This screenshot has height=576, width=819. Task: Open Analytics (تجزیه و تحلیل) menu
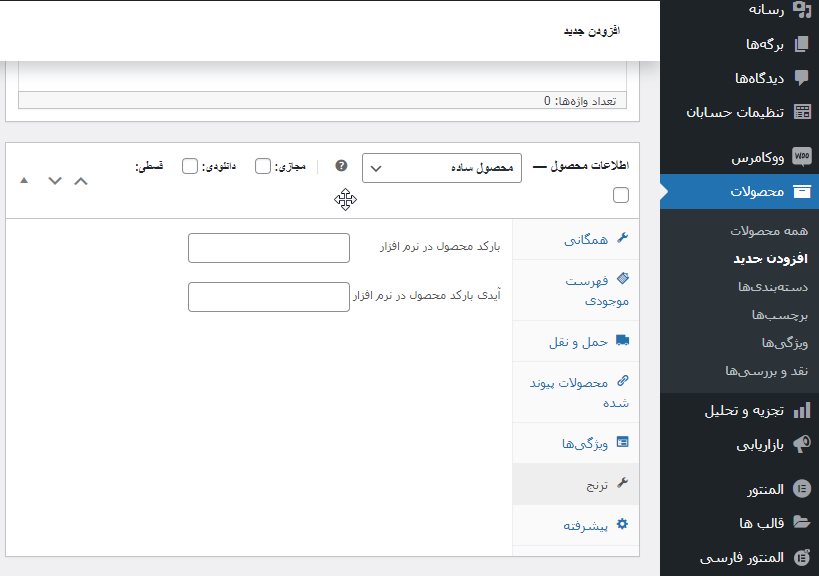coord(740,411)
